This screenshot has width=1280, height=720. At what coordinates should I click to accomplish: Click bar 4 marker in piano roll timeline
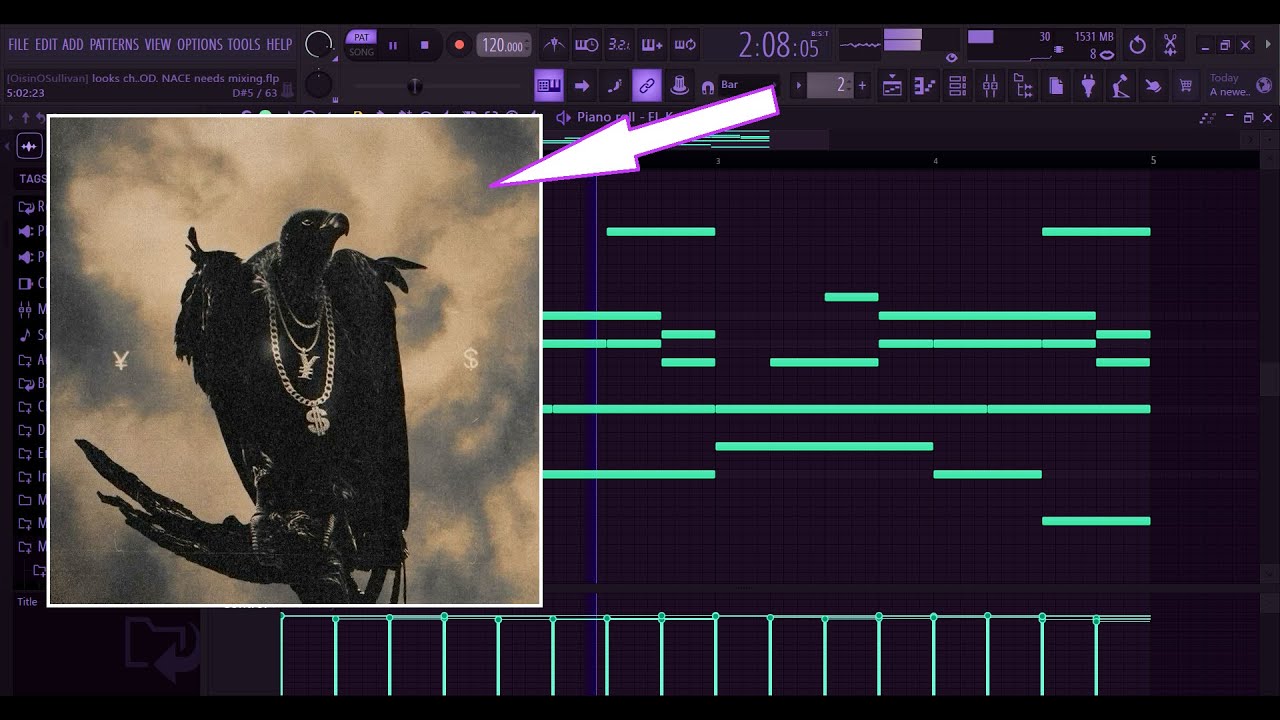click(x=935, y=160)
